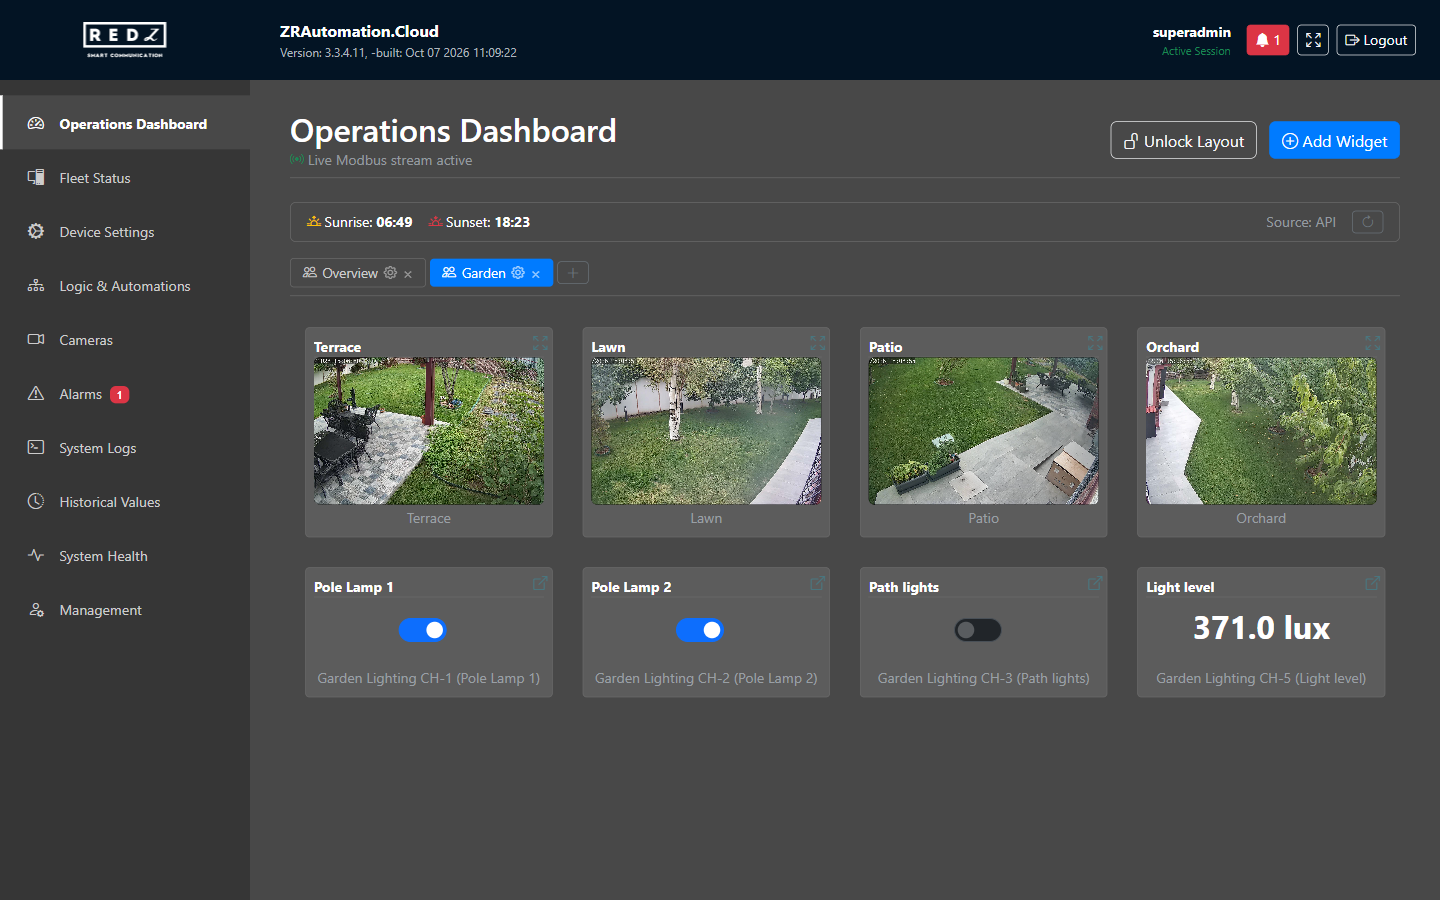Refresh the sunrise/sunset API source
Screen dimensions: 1440x900
coord(1367,222)
